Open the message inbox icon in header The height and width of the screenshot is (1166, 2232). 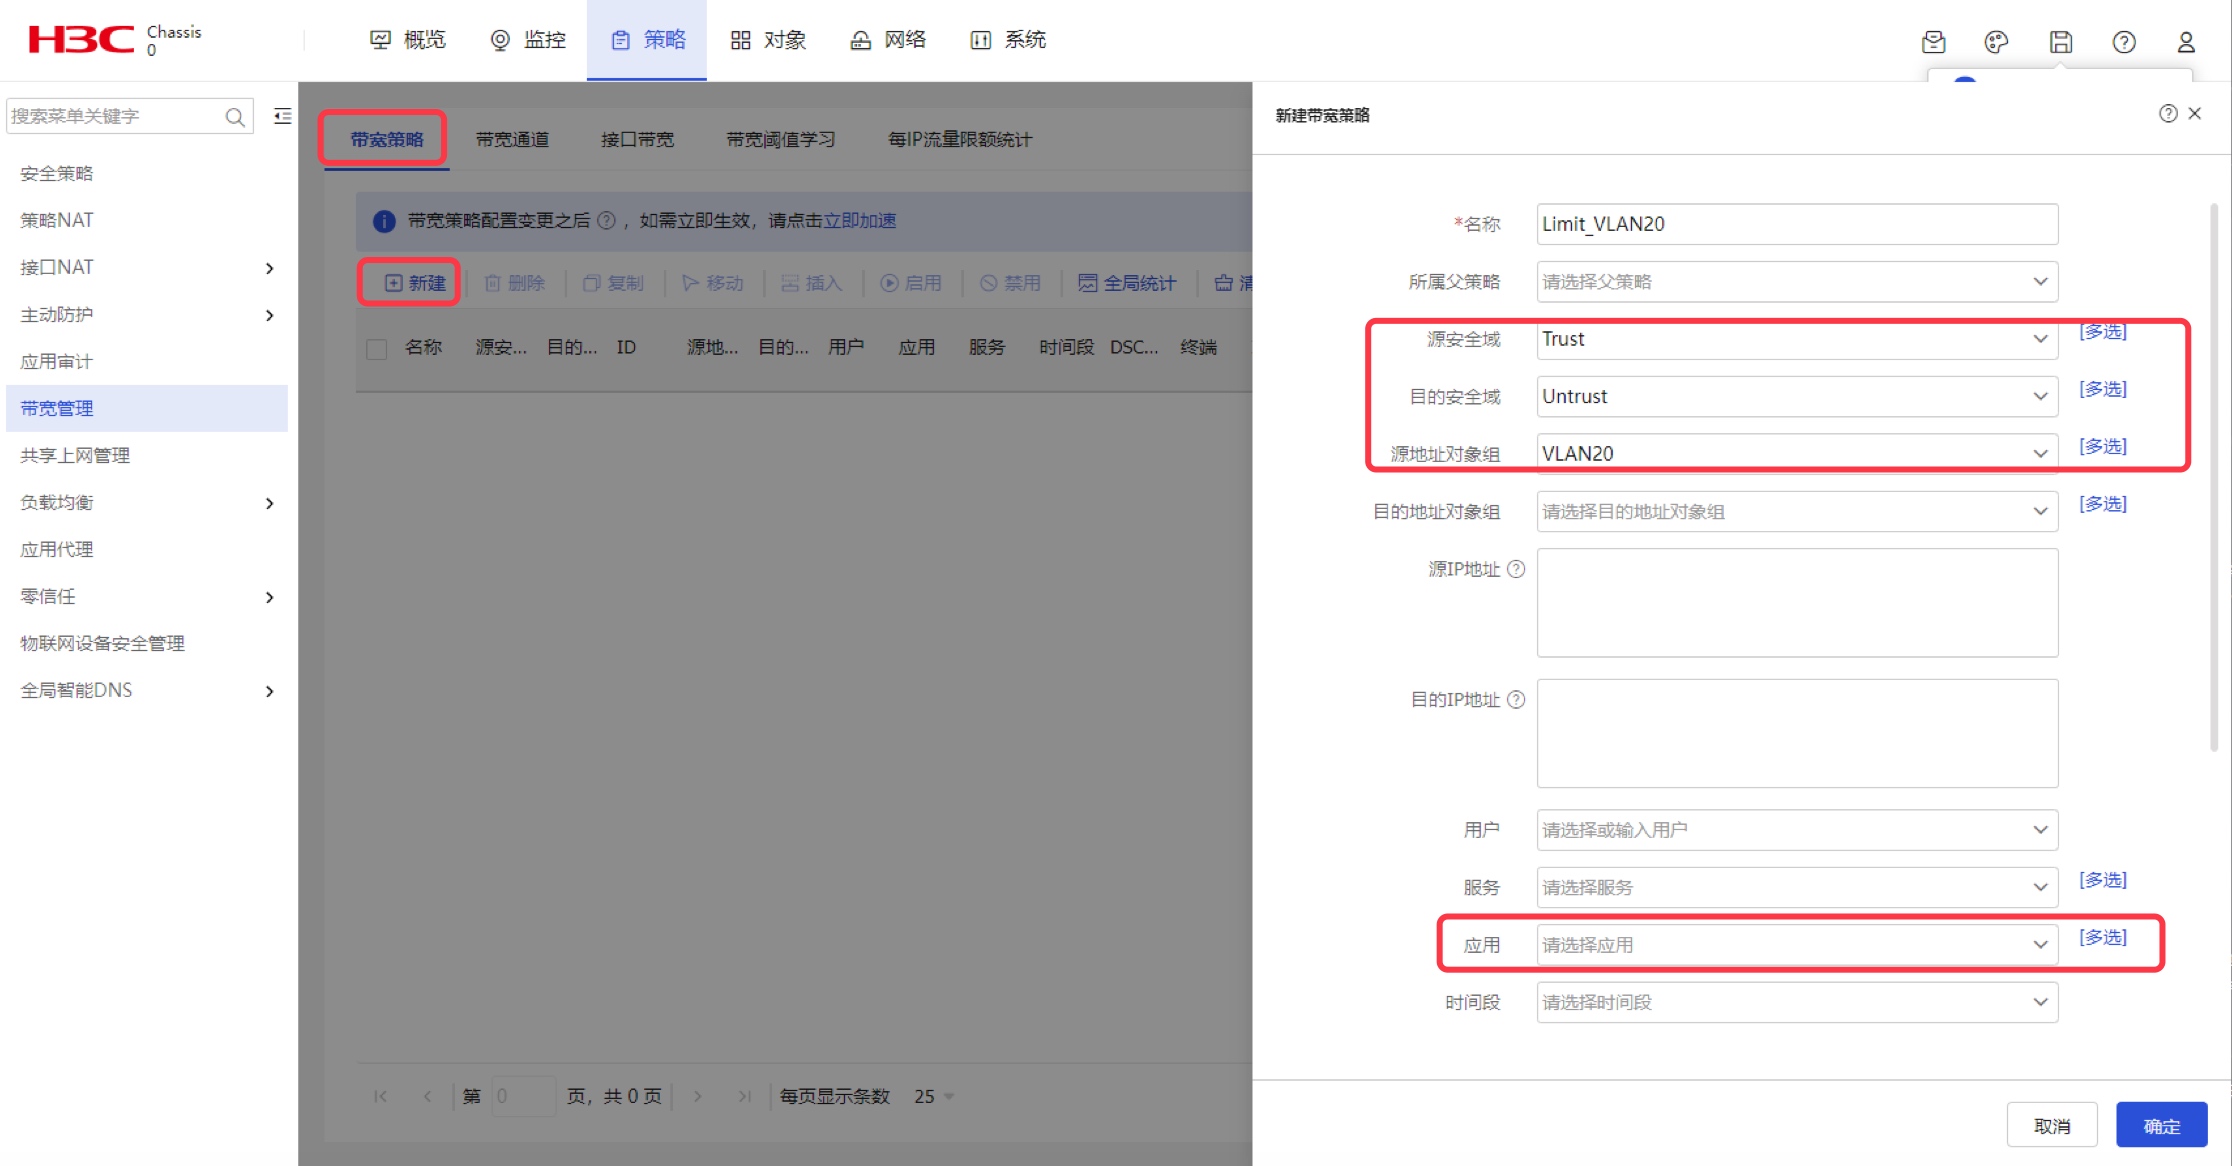[1933, 42]
